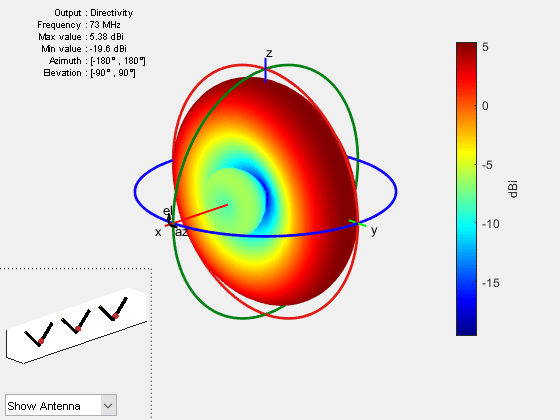Viewport: 560px width, 420px height.
Task: Click the dropdown arrow beside Show Antenna
Action: point(108,405)
